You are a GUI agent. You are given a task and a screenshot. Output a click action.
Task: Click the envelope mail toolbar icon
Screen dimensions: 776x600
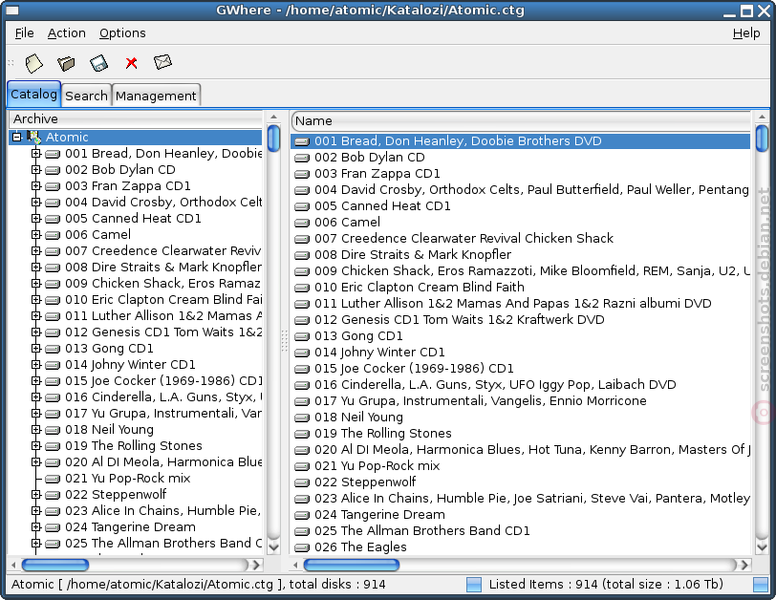[x=163, y=62]
